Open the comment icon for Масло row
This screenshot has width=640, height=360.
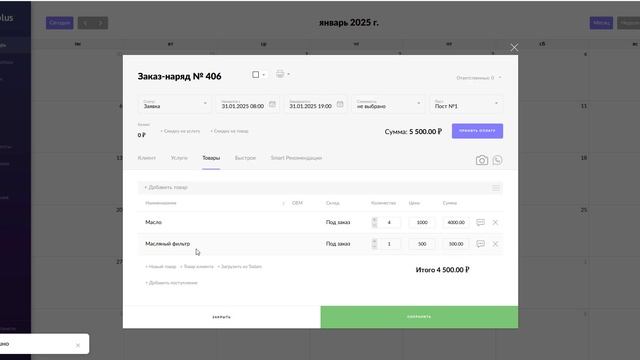tap(480, 222)
